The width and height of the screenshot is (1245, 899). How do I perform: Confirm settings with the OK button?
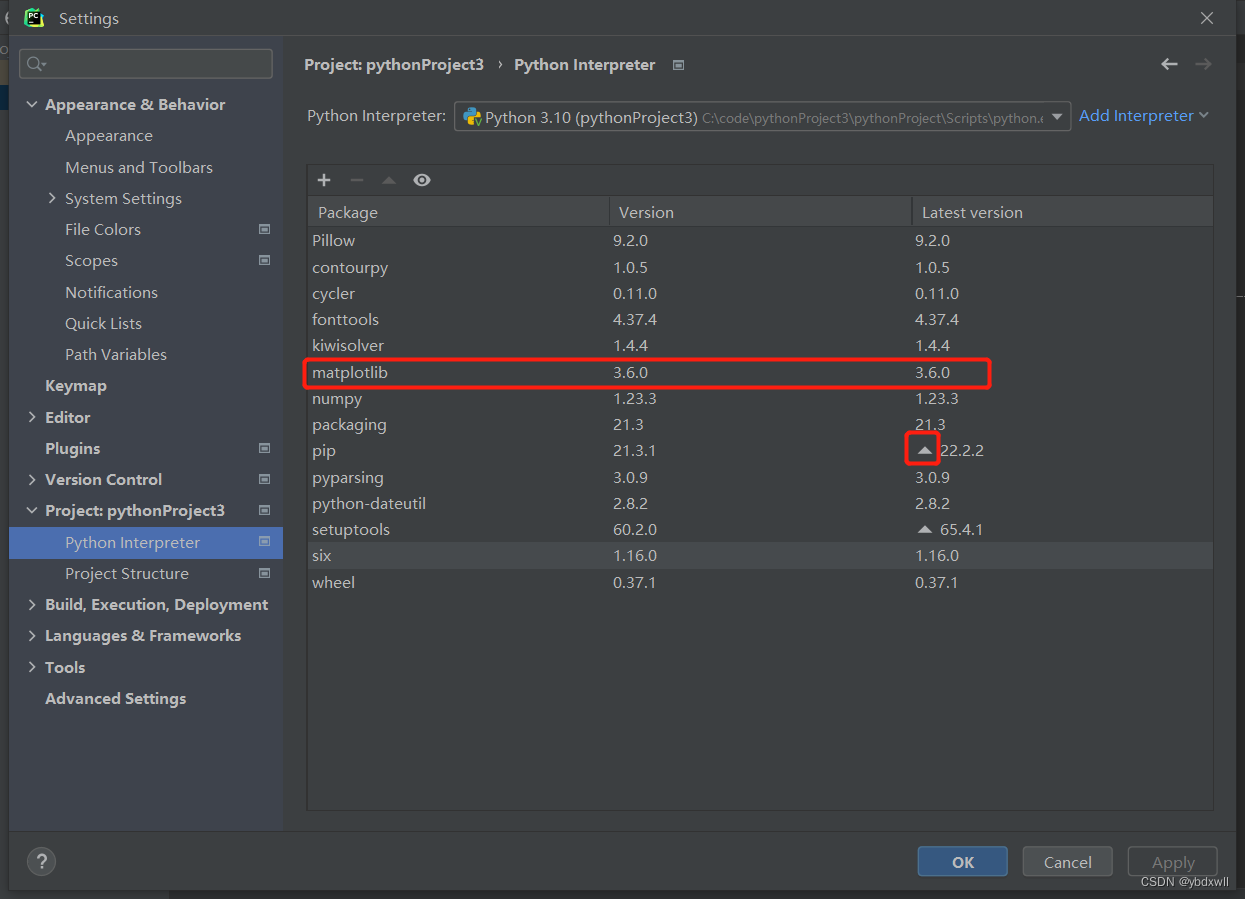coord(961,861)
